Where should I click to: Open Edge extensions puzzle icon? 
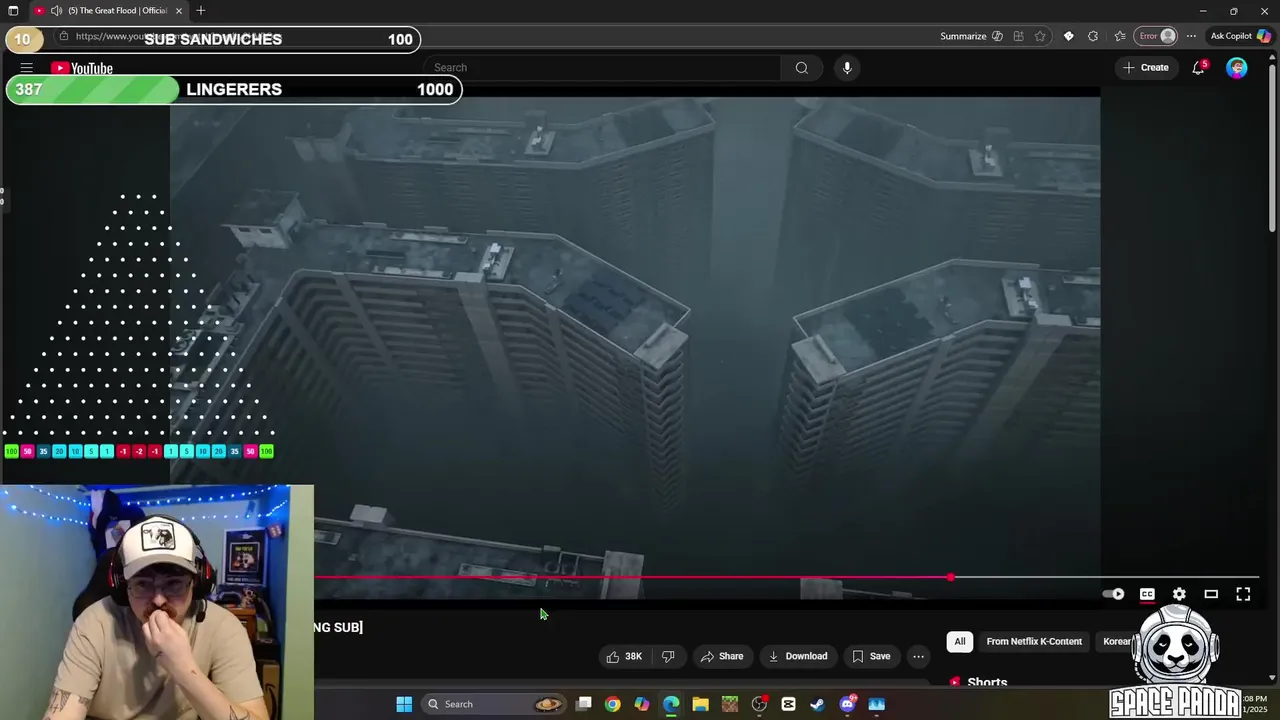[x=1093, y=36]
